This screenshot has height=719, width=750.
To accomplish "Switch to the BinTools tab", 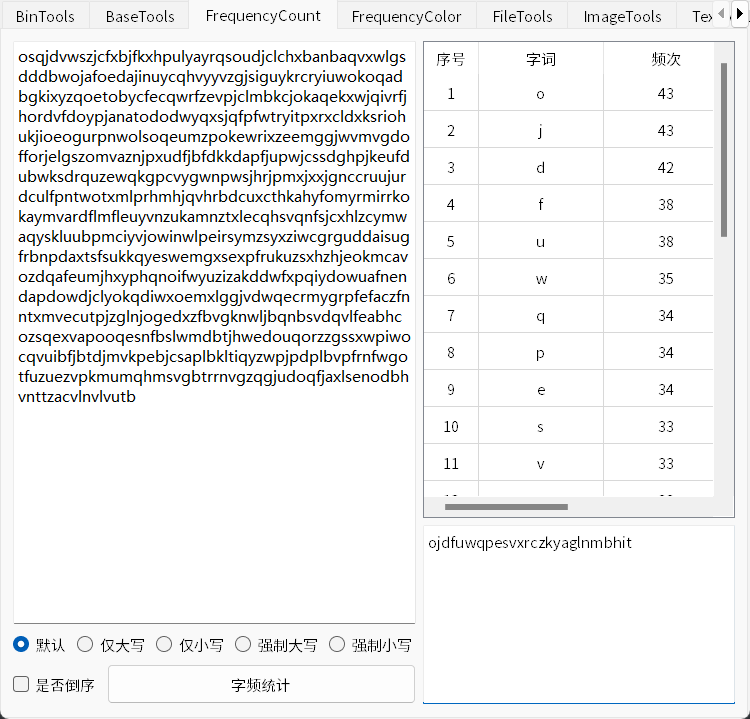I will (45, 16).
